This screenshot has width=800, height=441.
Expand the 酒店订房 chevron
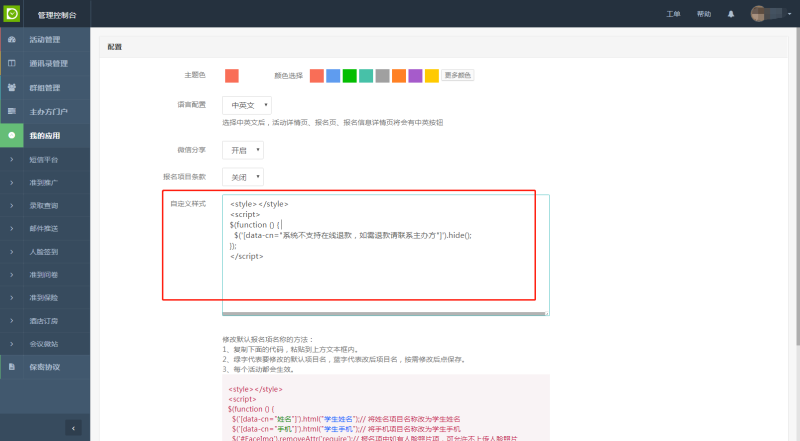pyautogui.click(x=12, y=321)
